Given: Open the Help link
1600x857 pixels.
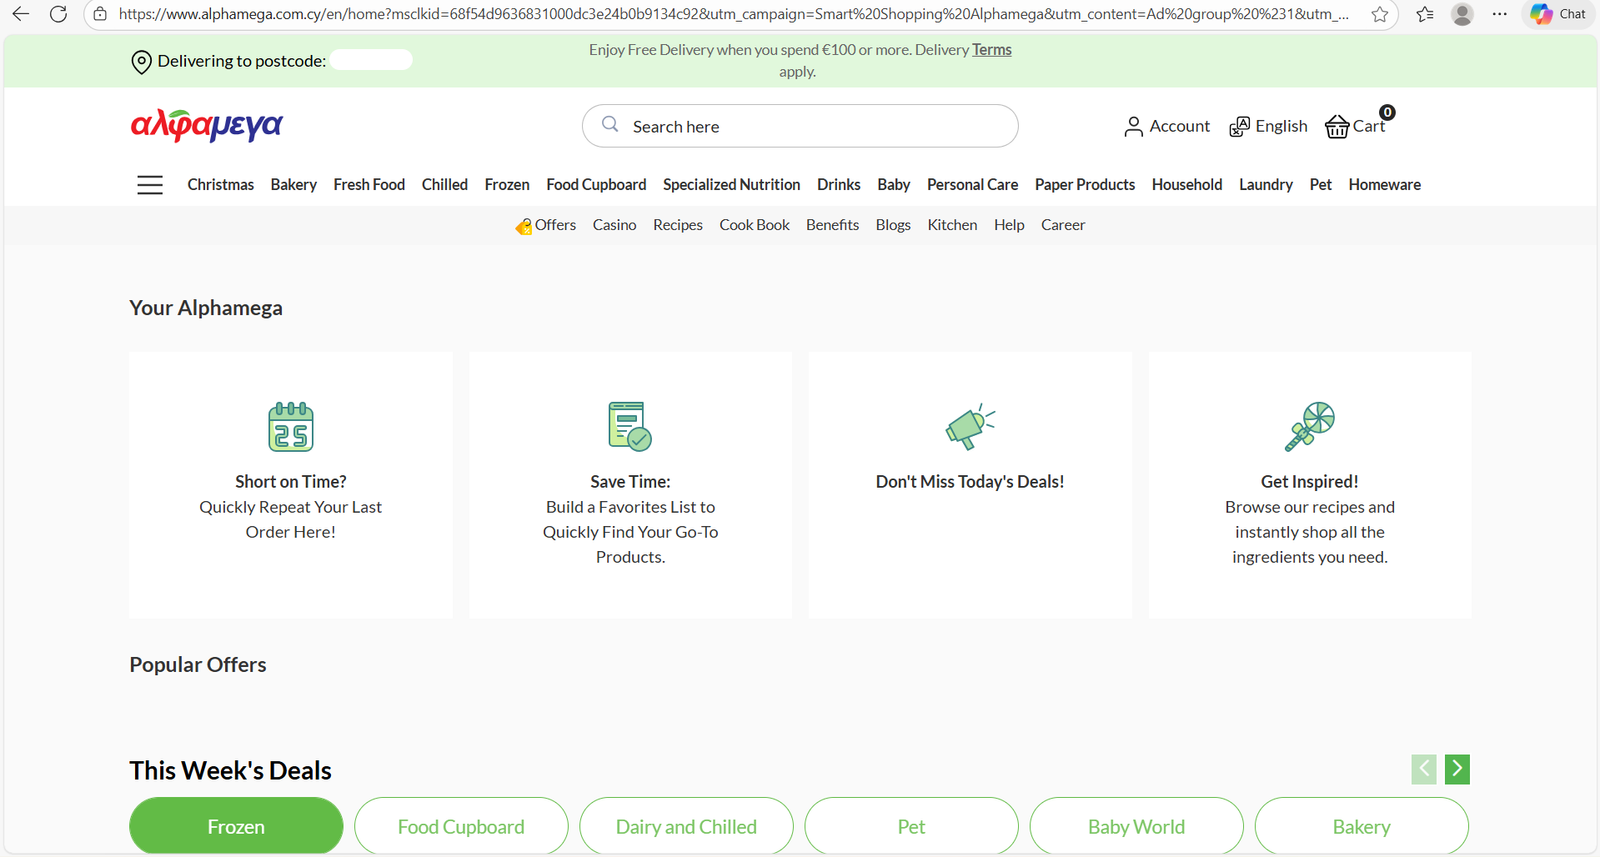Looking at the screenshot, I should (1009, 225).
